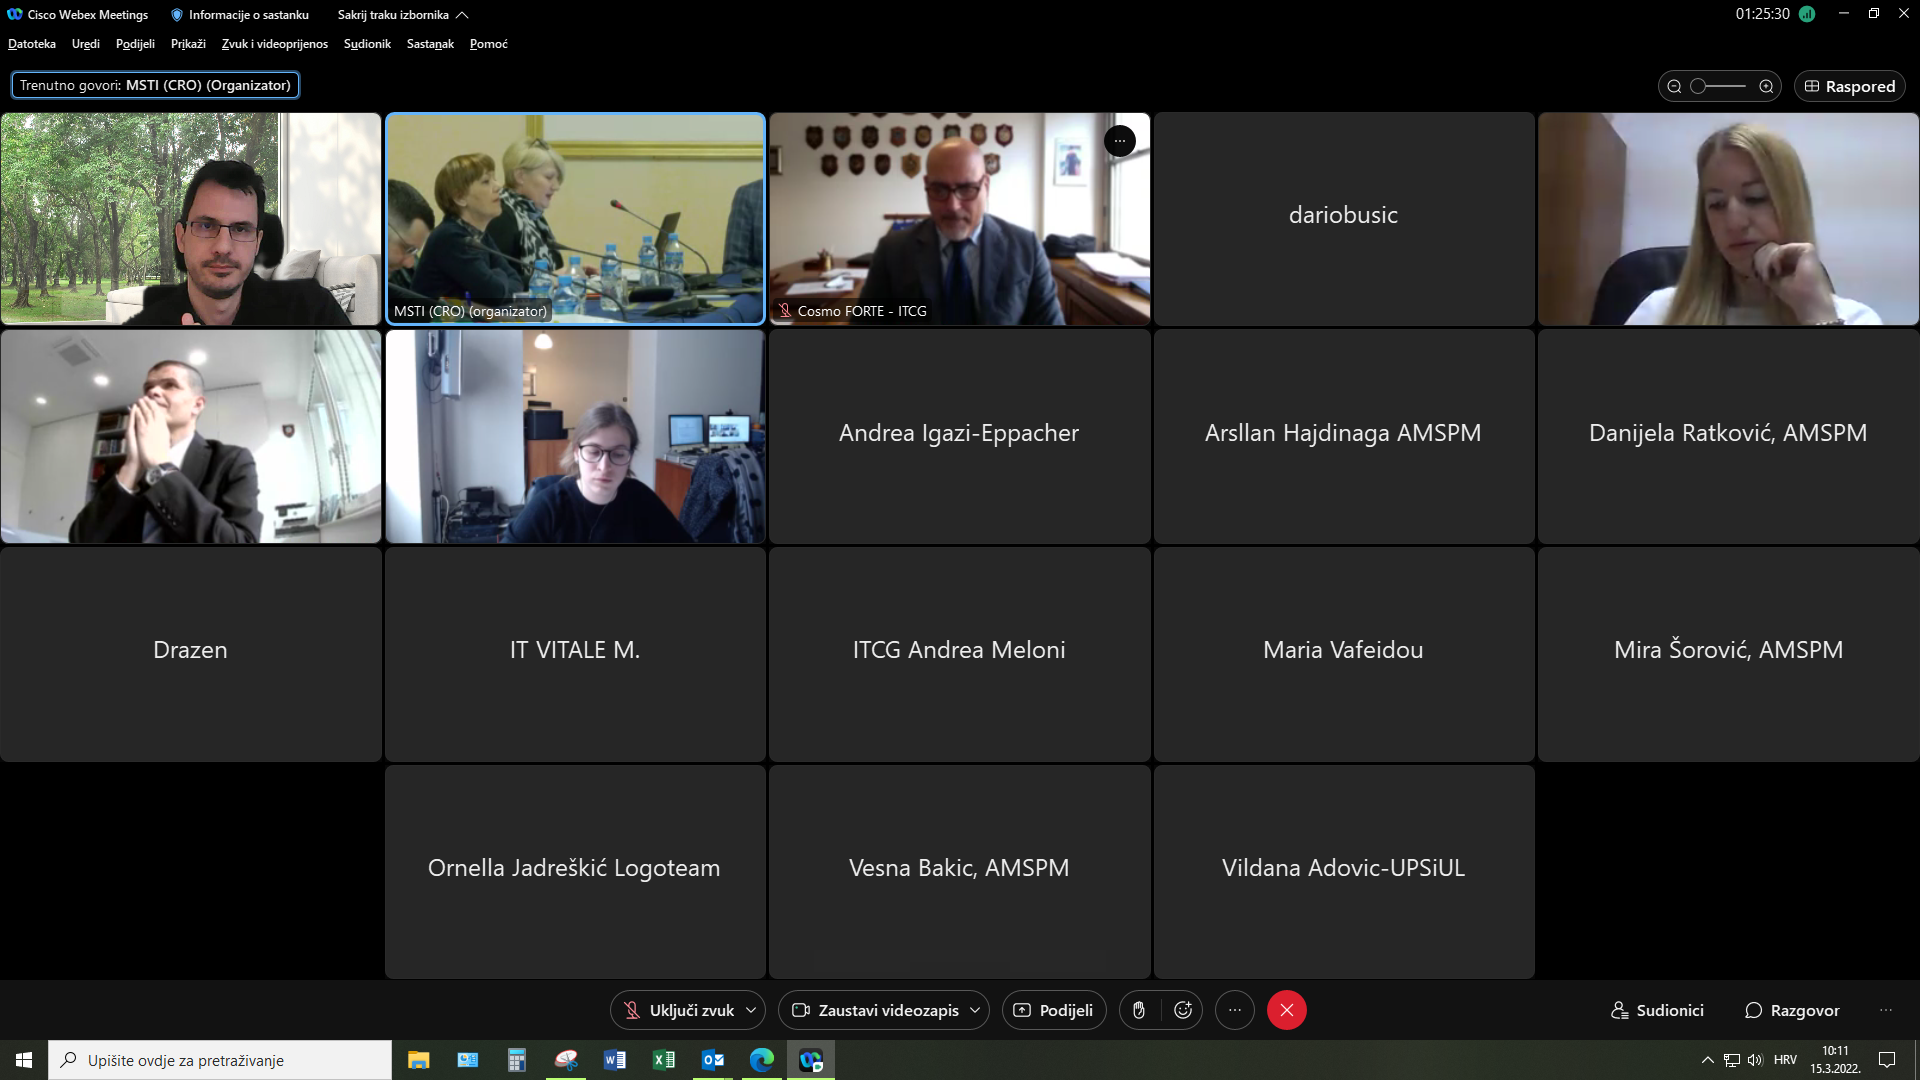Open the Prikaži menu
1920x1080 pixels.
click(x=188, y=44)
